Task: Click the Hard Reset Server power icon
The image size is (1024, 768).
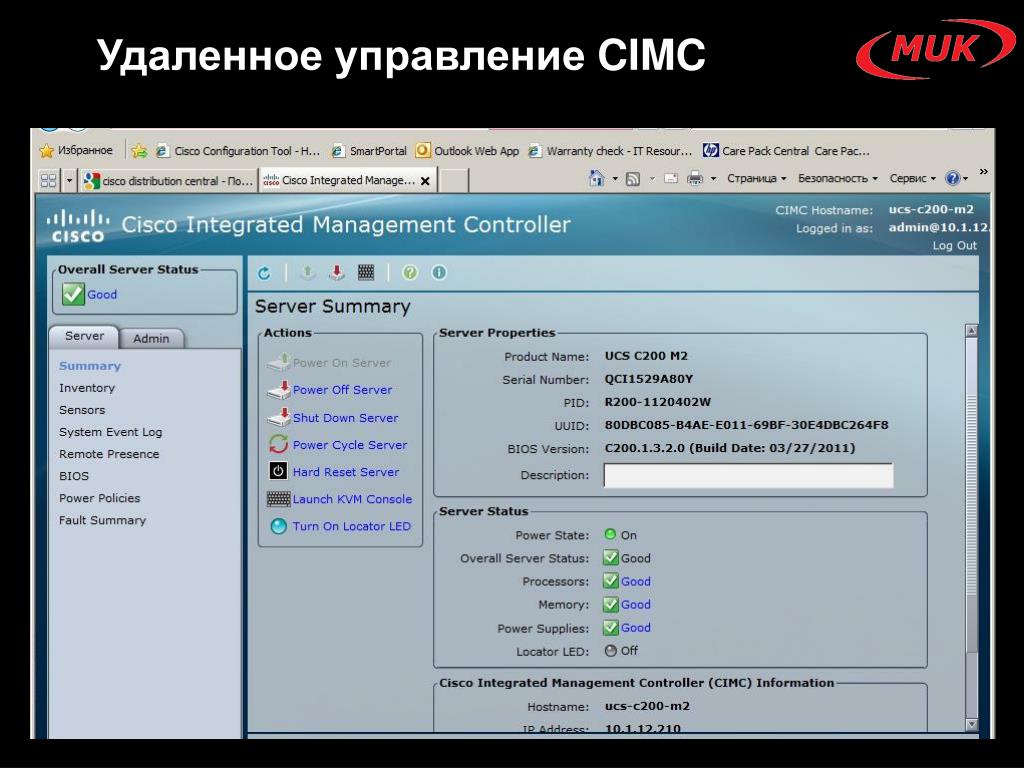Action: click(x=278, y=471)
